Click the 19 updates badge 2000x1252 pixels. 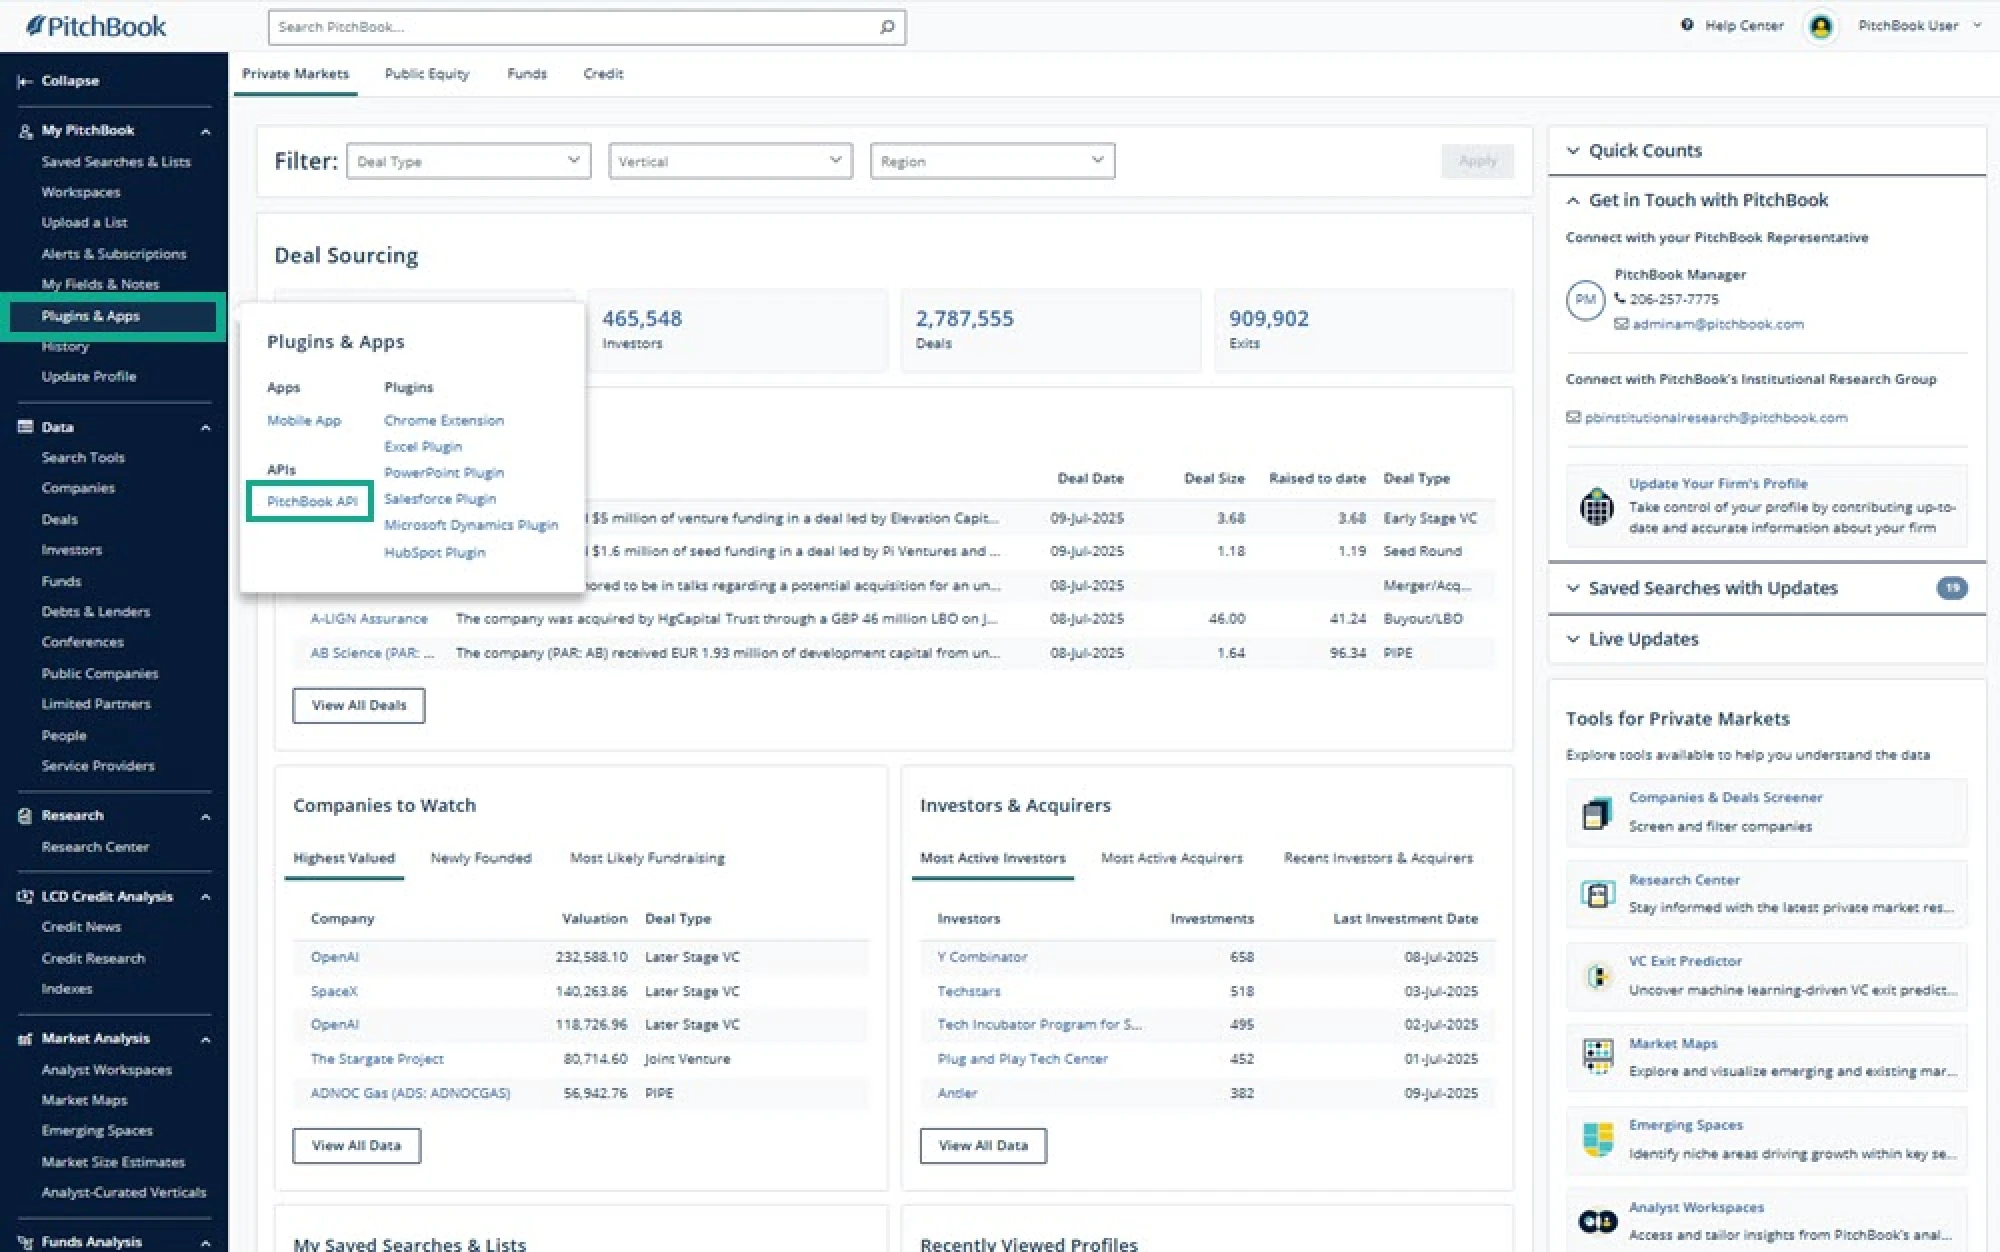1951,588
